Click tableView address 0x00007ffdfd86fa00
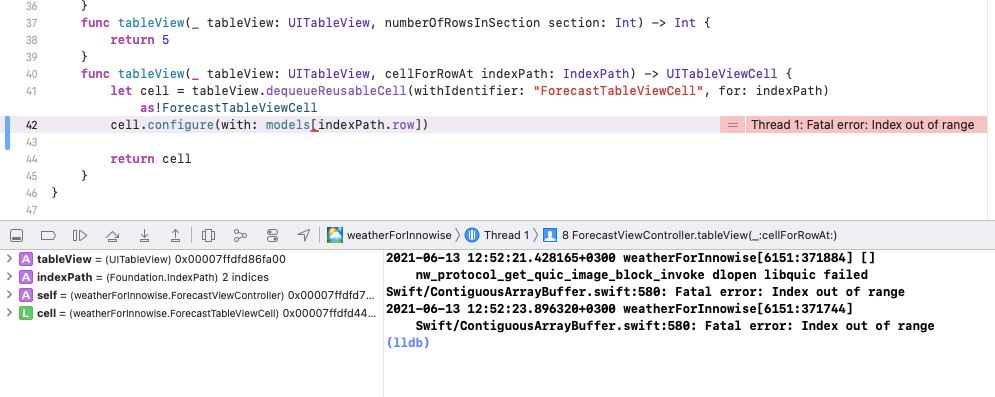The width and height of the screenshot is (995, 397). (230, 259)
